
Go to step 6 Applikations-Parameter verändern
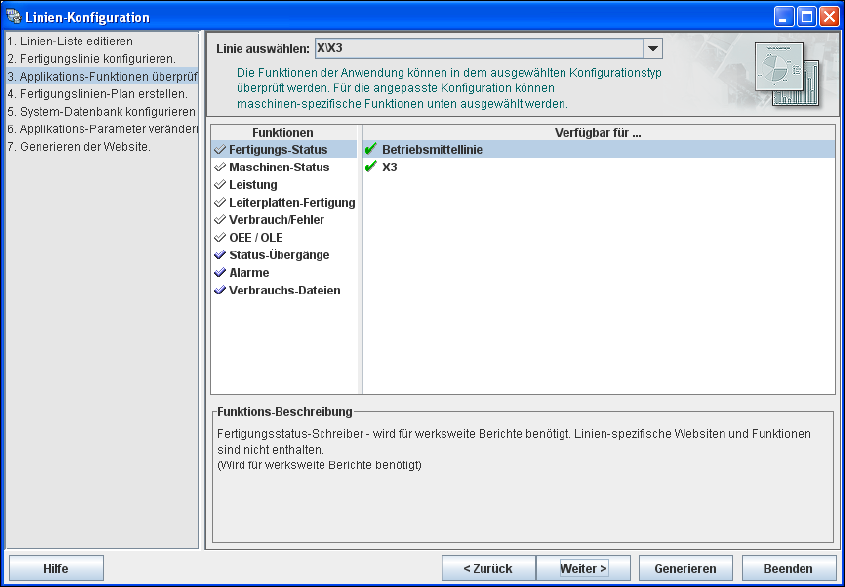click(102, 129)
